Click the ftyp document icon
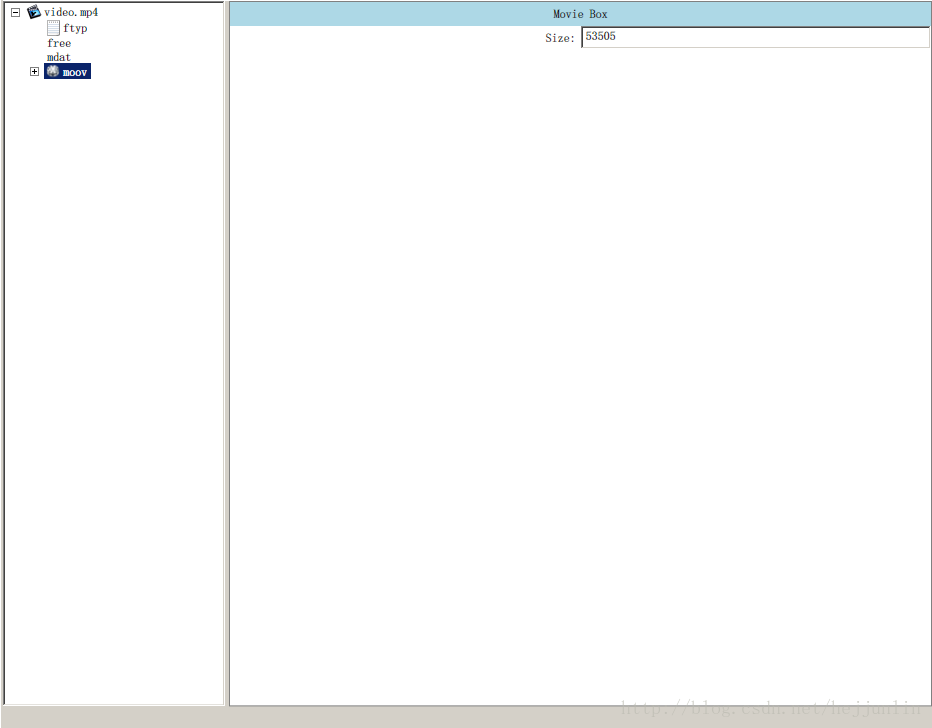Screen dimensions: 932x728 click(x=53, y=28)
